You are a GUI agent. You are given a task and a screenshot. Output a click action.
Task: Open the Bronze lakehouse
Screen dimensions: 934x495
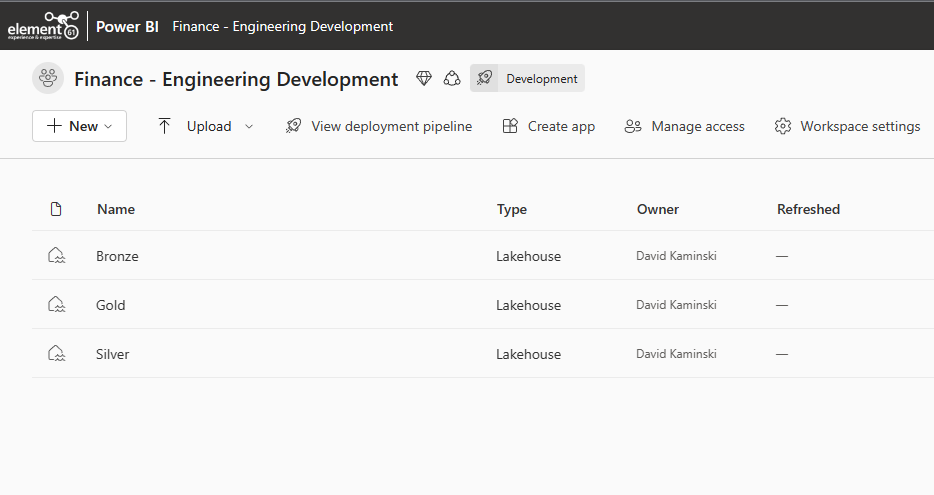tap(117, 256)
